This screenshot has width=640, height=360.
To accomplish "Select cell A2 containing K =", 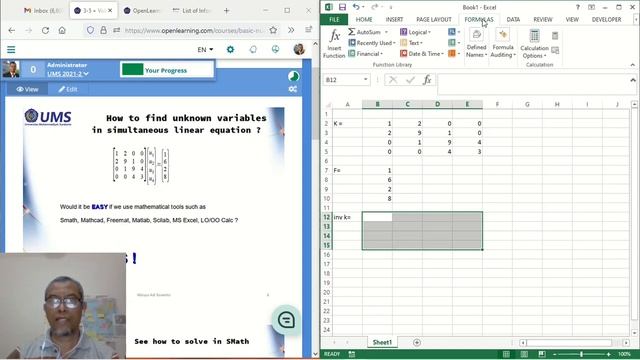I will point(347,123).
